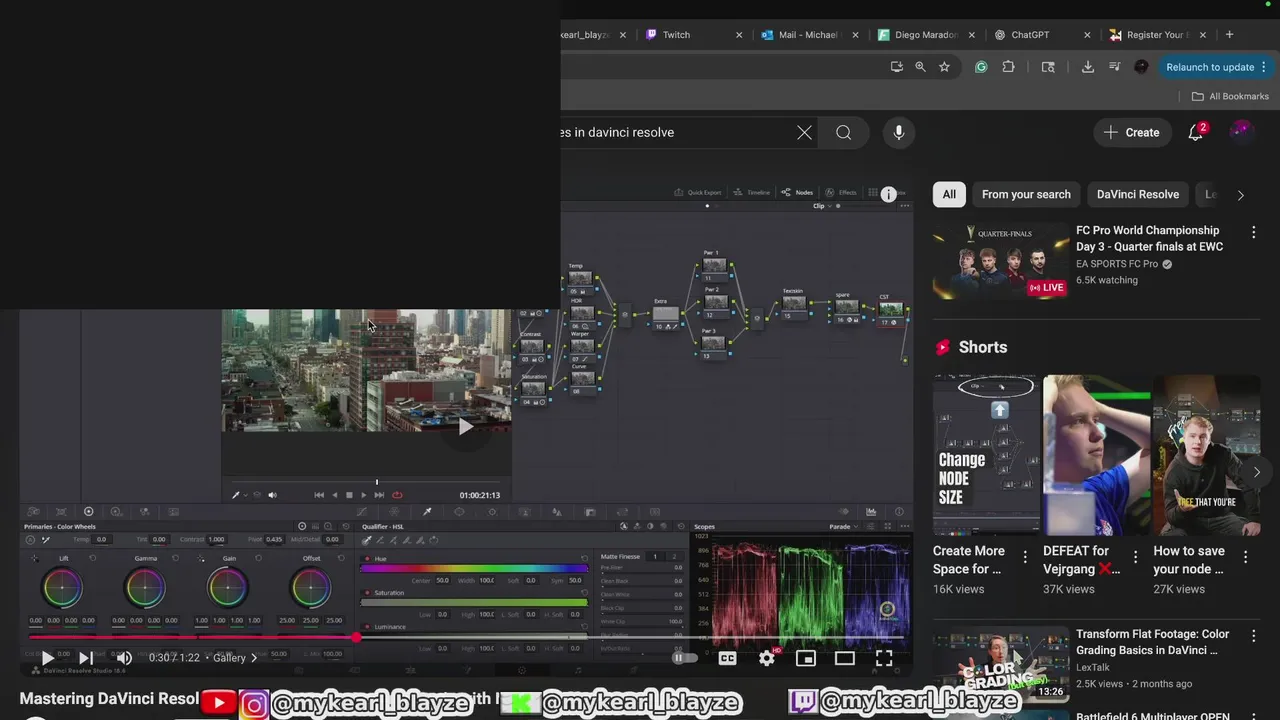Screen dimensions: 1280x720
Task: Click the Timeline button in Resolve toolbar
Action: coord(752,192)
